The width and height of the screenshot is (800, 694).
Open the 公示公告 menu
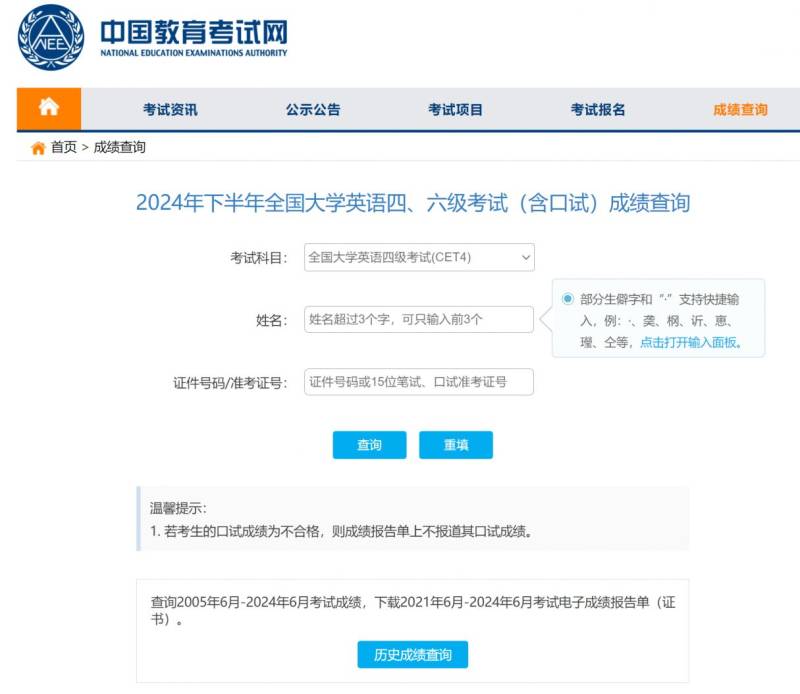coord(313,110)
